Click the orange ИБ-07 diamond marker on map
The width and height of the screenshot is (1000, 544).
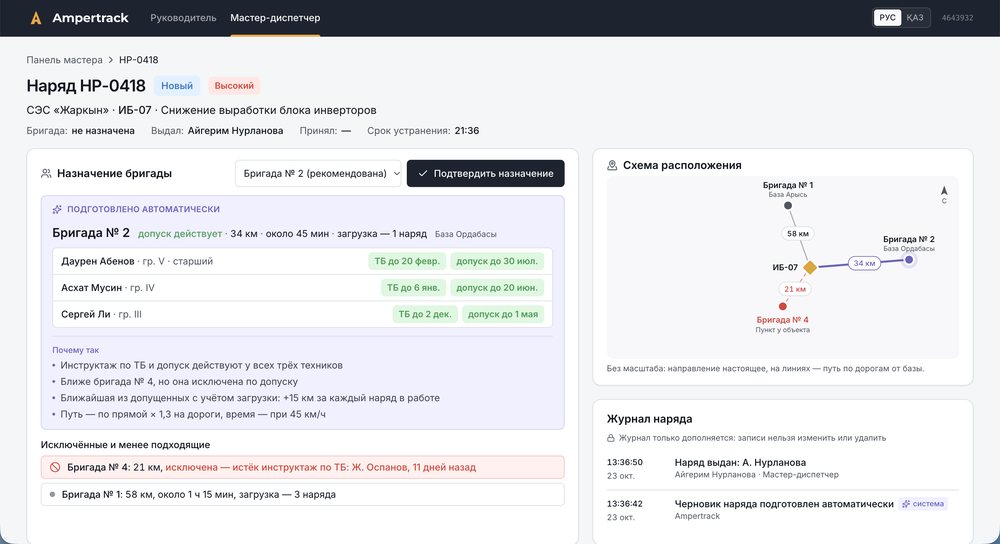click(x=810, y=267)
